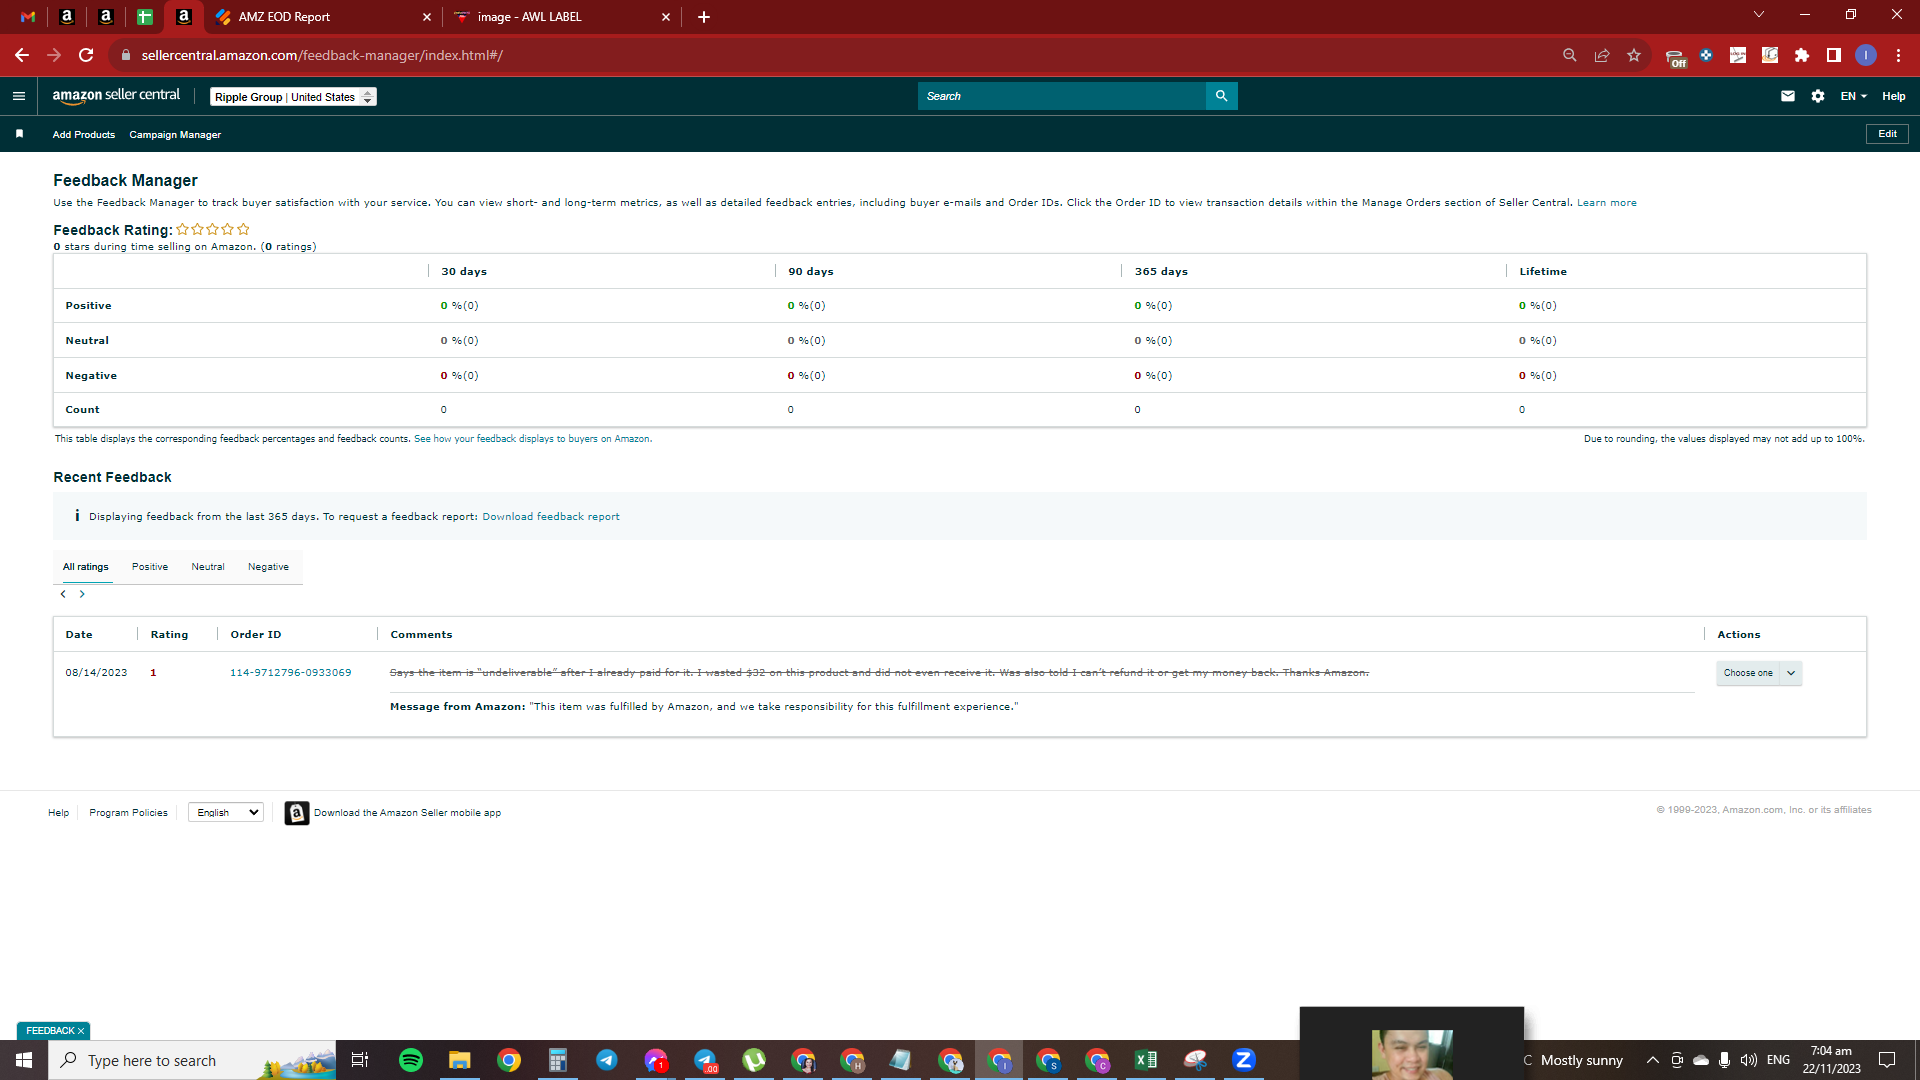Open Campaign Manager link

click(175, 135)
